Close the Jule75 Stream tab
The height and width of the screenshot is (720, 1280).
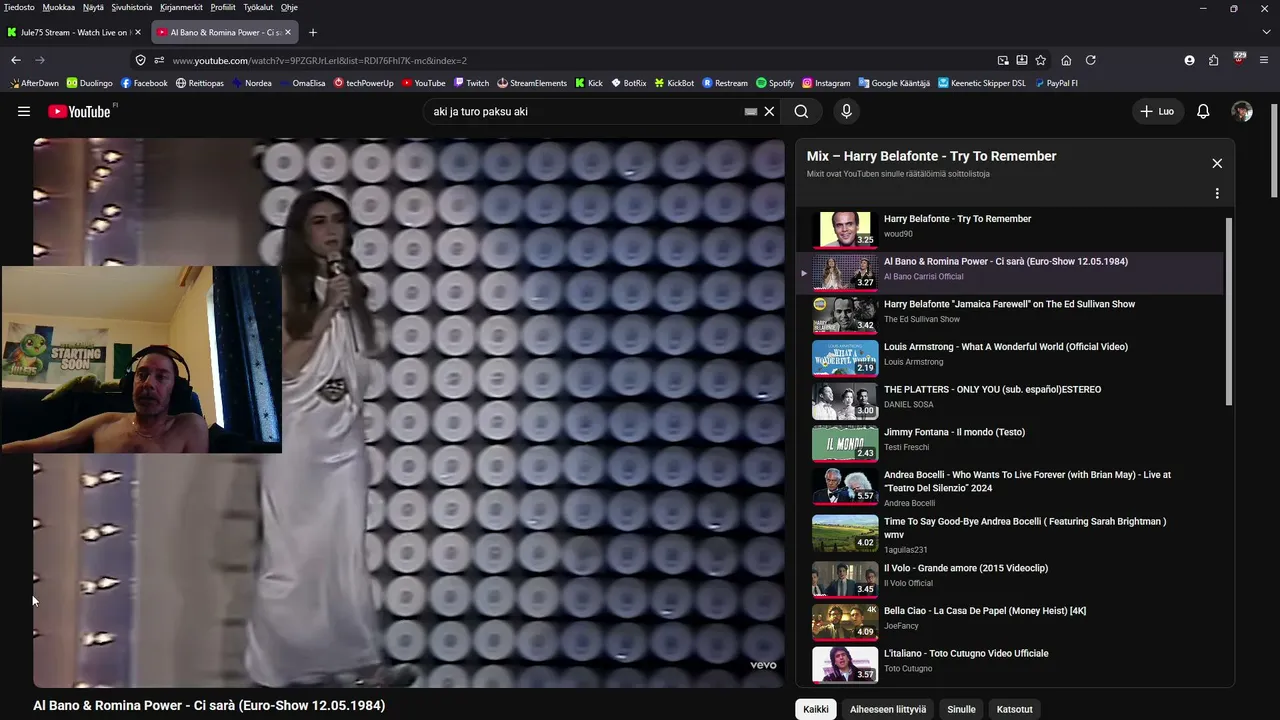(x=138, y=32)
